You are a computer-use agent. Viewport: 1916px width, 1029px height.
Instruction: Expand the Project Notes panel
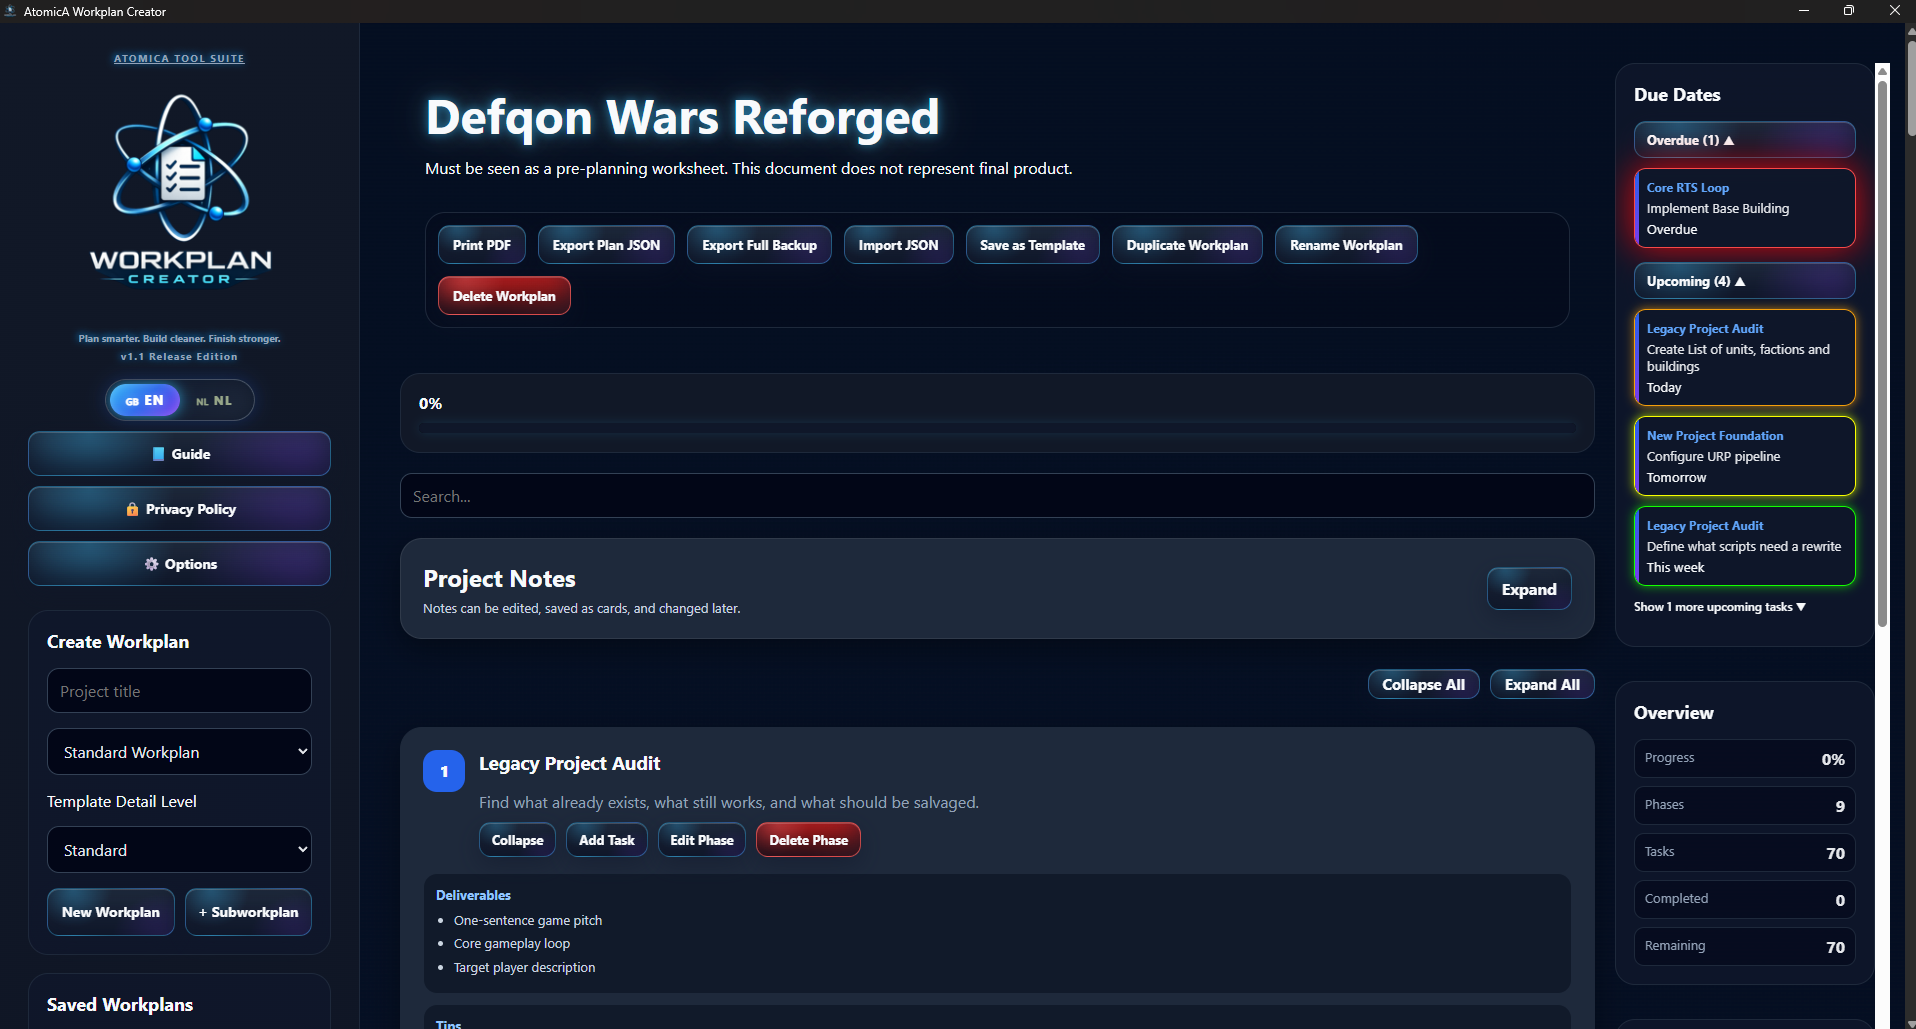[1529, 589]
